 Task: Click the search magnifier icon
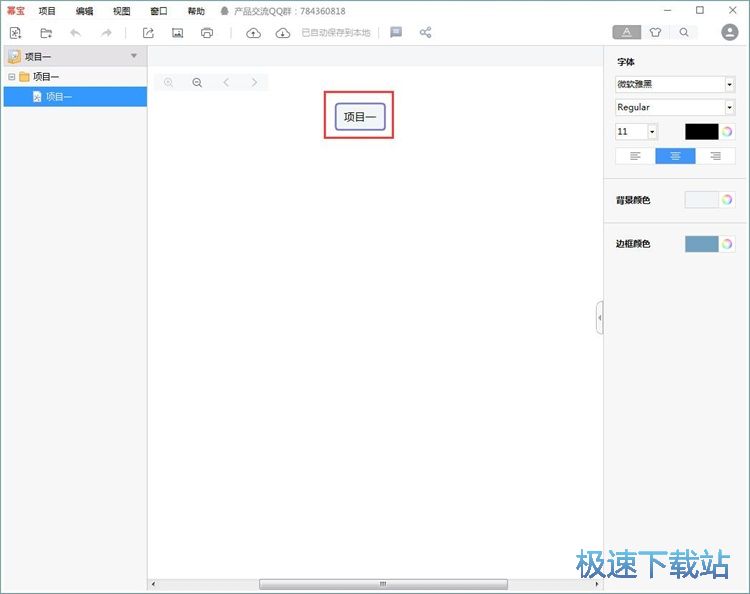[x=684, y=33]
